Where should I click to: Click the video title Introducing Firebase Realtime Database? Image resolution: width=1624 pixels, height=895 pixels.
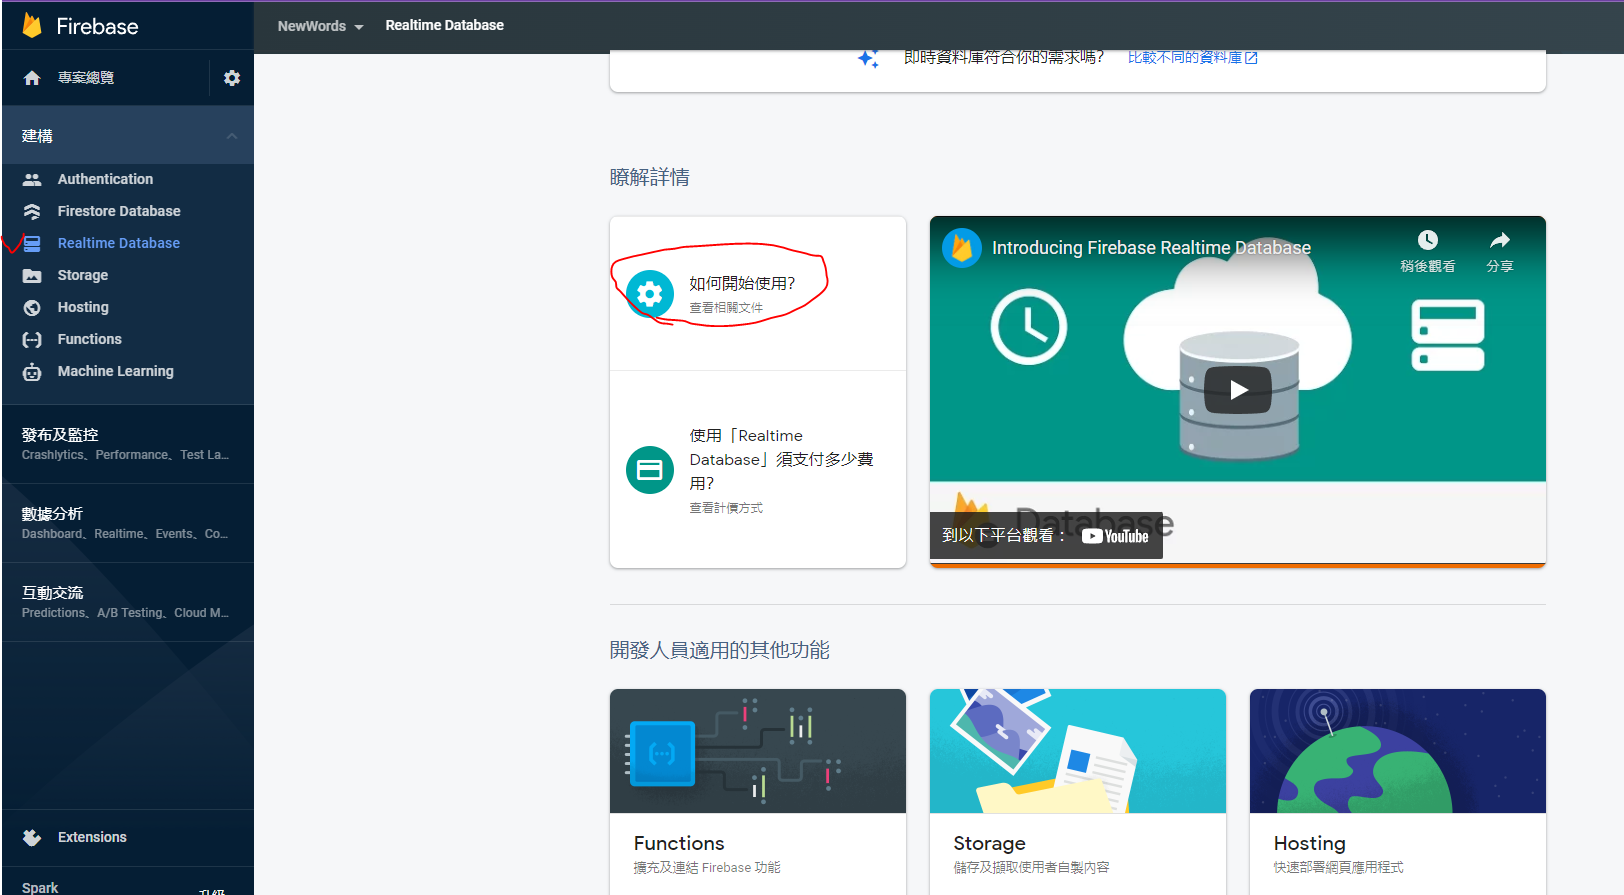coord(1151,248)
